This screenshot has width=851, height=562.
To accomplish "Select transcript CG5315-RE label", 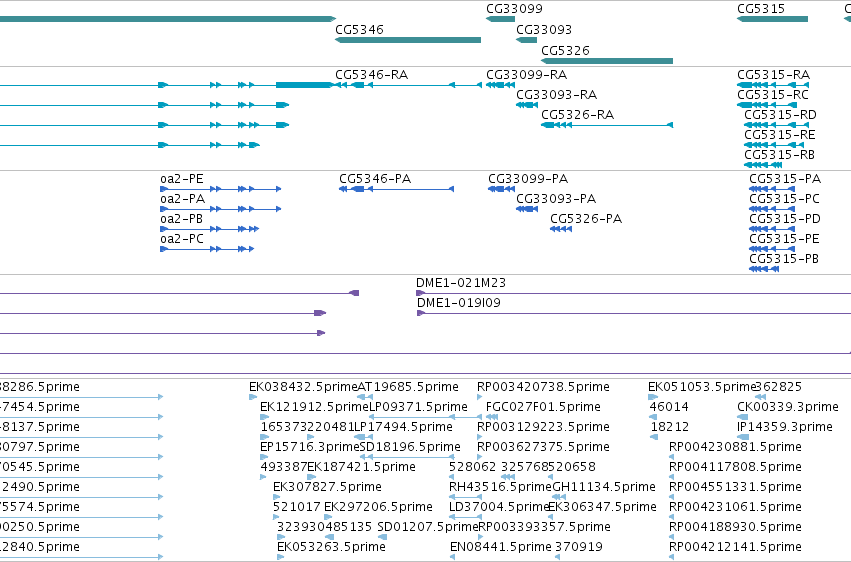I will click(x=779, y=135).
